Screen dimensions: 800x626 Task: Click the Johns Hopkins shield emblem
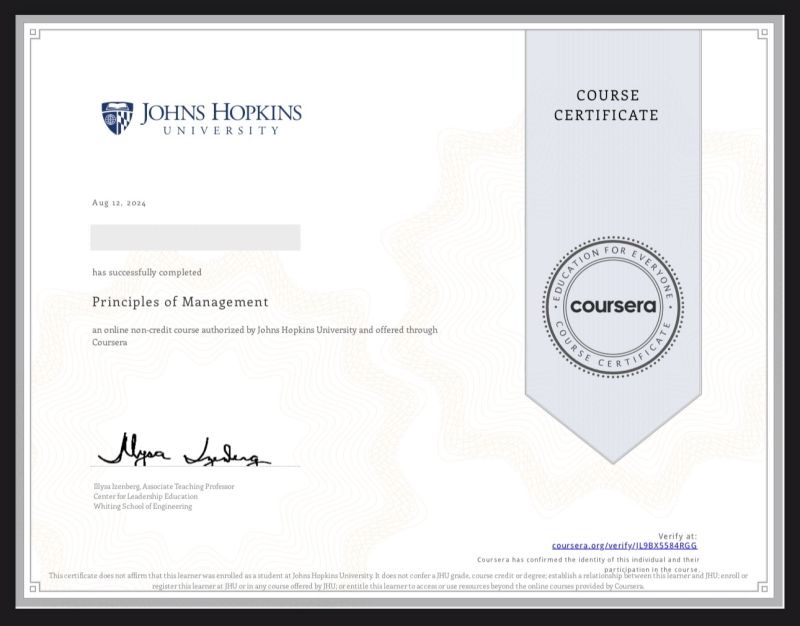(117, 118)
